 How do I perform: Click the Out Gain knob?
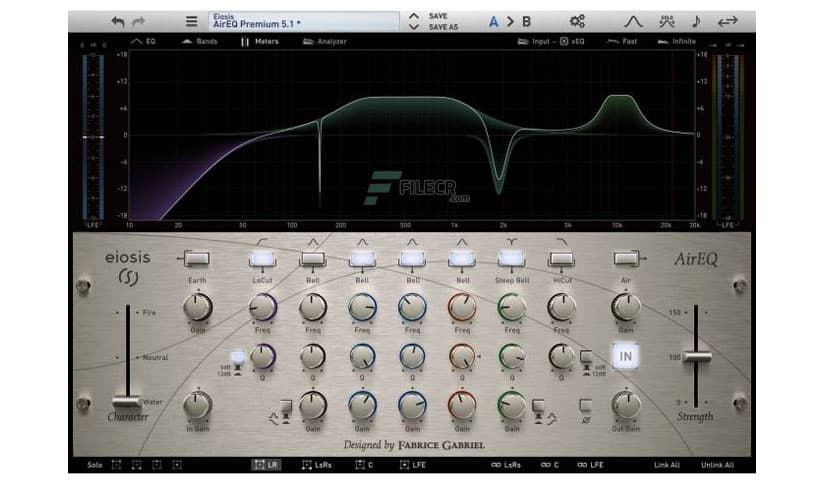tap(626, 406)
